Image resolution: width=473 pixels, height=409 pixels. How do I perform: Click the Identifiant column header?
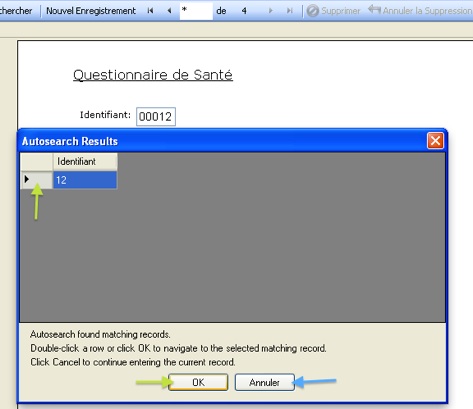point(85,161)
